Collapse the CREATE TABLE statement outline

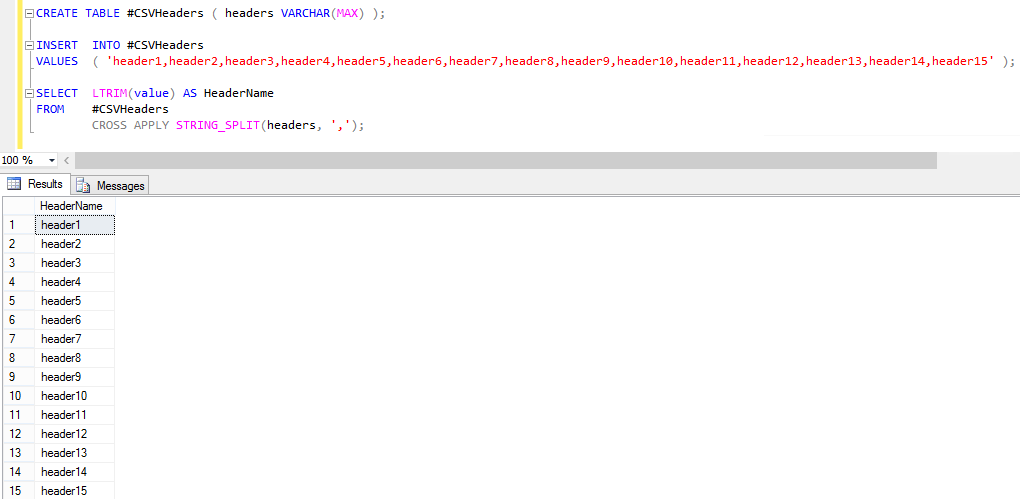(29, 13)
